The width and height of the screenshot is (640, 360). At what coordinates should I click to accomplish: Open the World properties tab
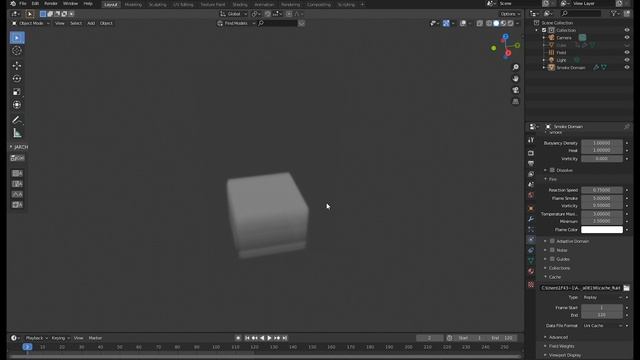click(531, 196)
